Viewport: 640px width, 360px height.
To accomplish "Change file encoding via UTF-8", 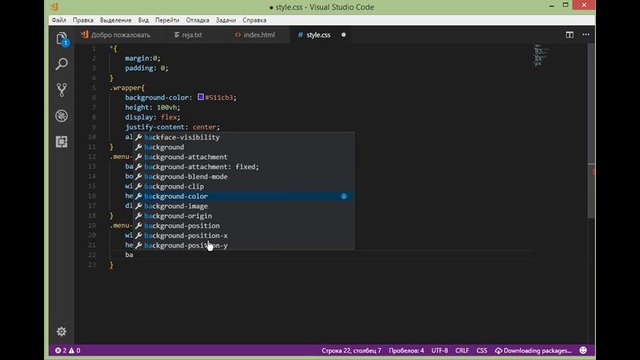I will pos(440,350).
